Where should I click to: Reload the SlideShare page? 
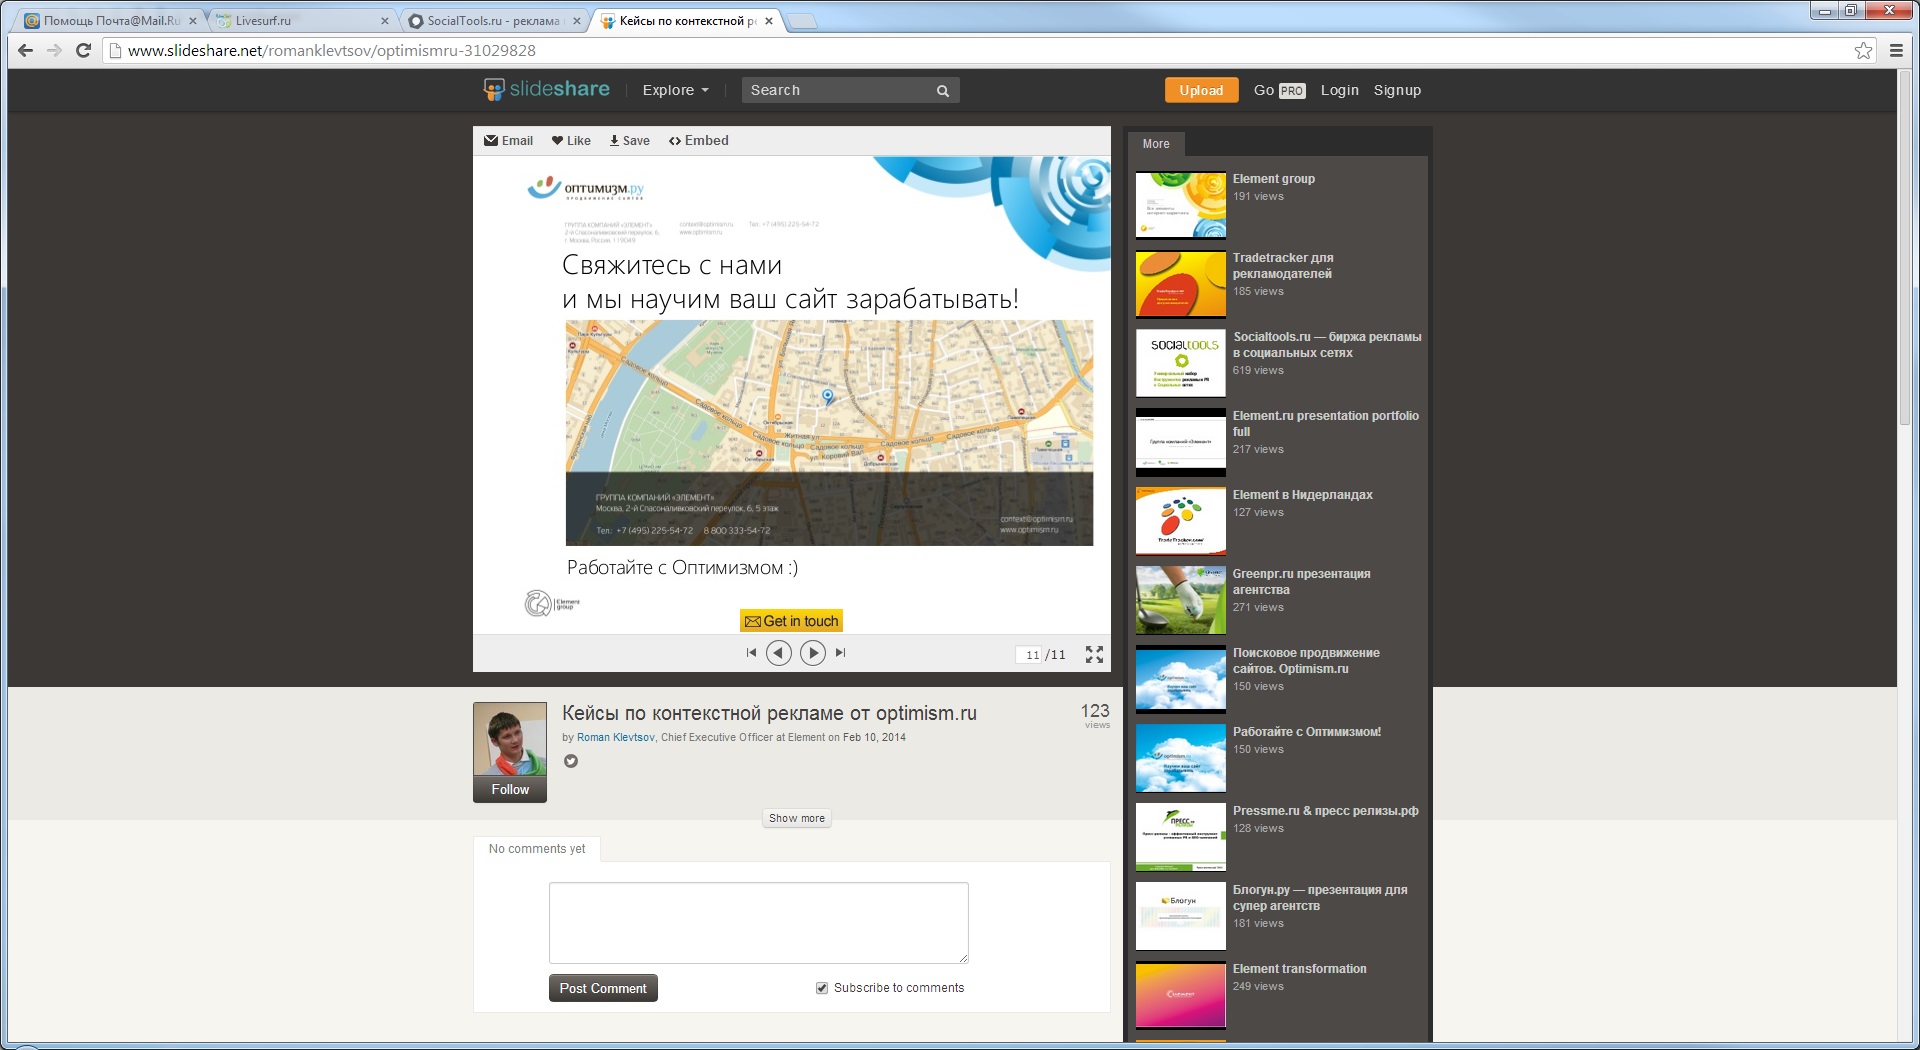(84, 51)
